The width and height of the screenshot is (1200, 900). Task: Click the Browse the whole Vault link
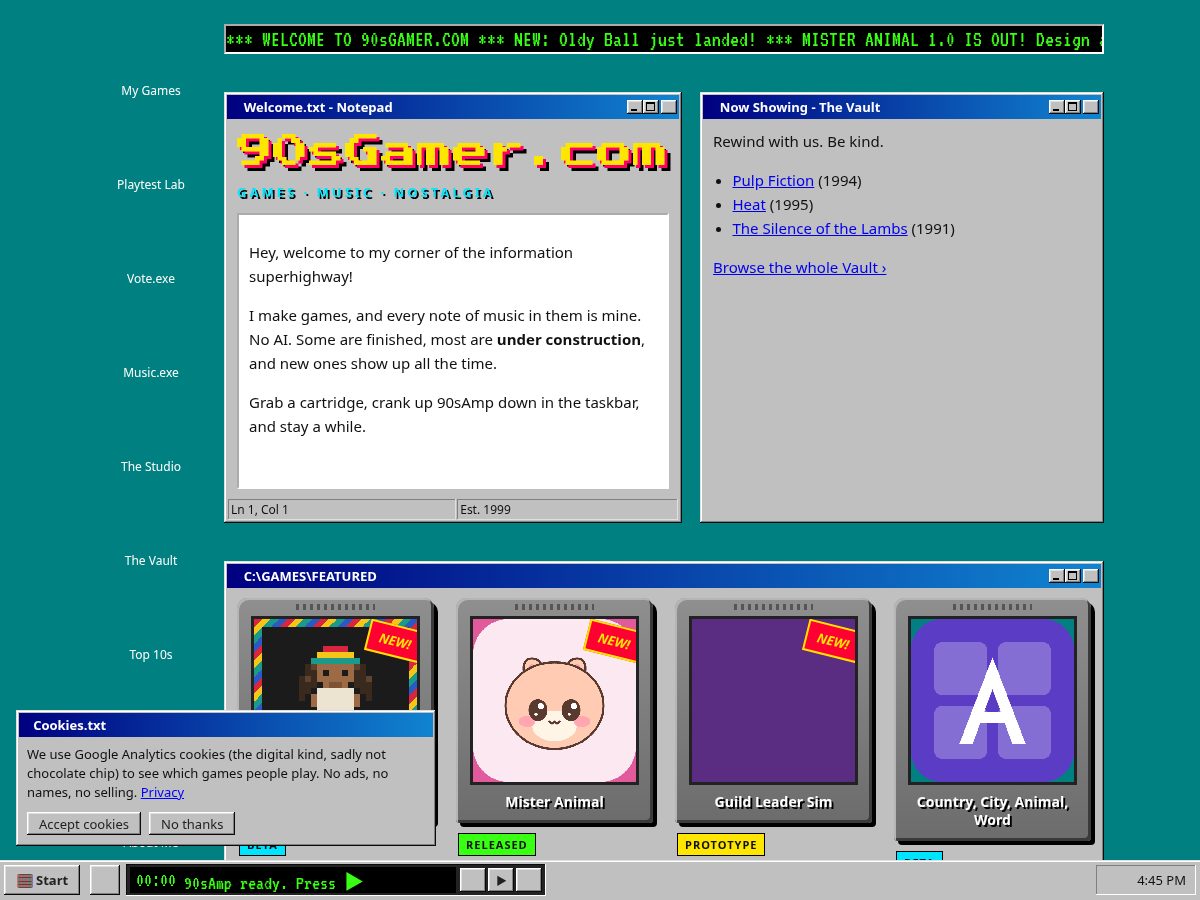coord(799,267)
